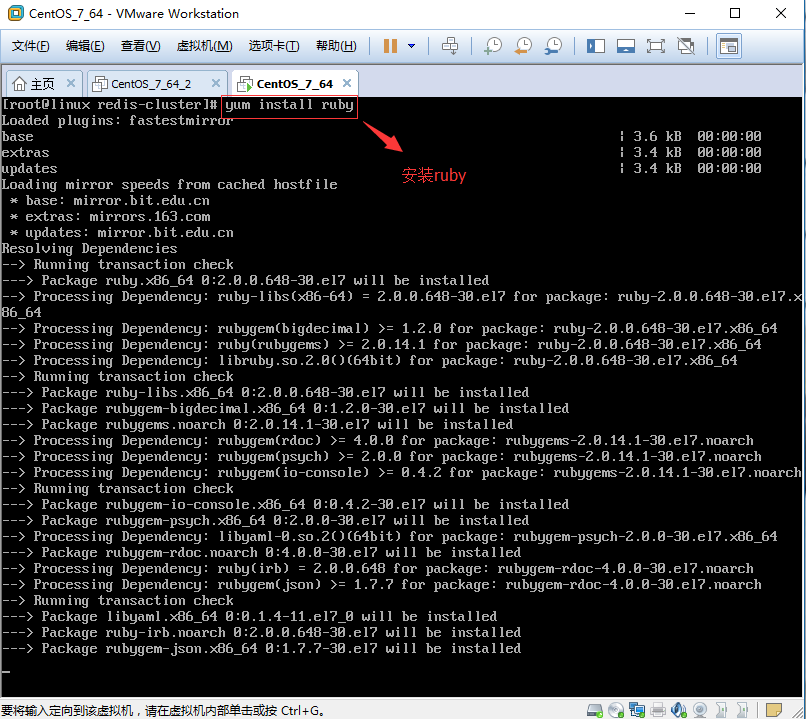Close the CentOS_7_64_2 tab
Image resolution: width=806 pixels, height=719 pixels.
[216, 83]
